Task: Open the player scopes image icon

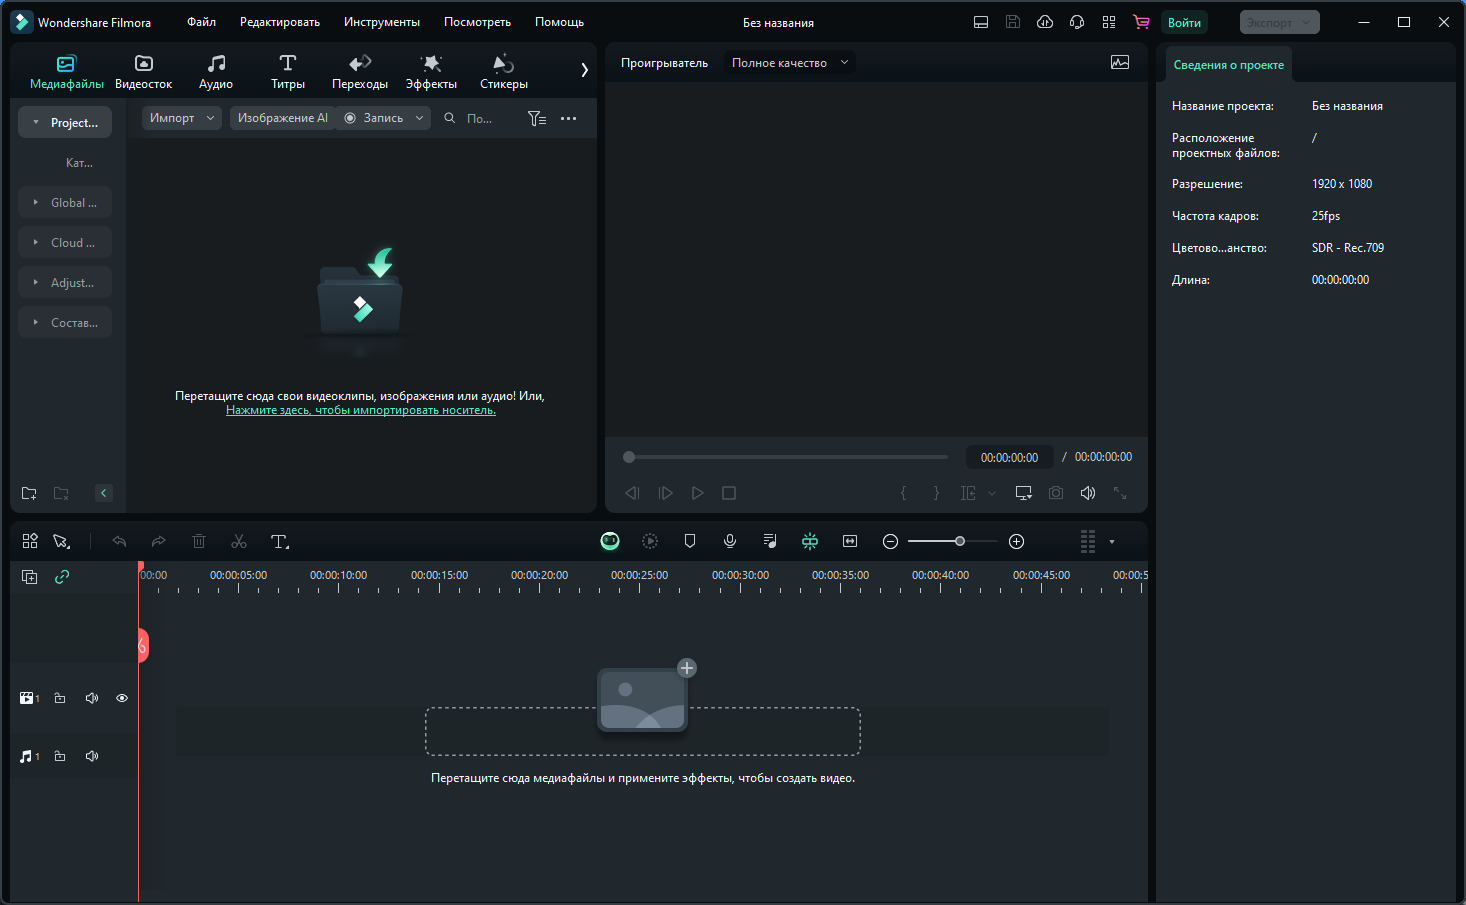Action: (x=1120, y=62)
